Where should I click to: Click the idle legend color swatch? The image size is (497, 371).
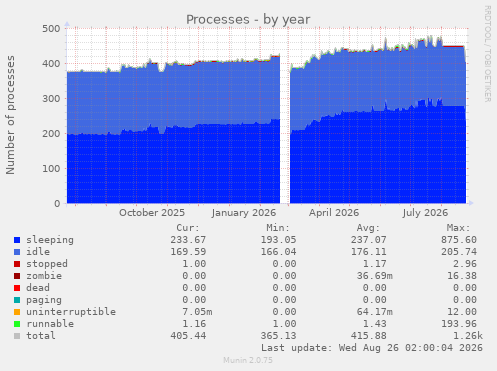click(17, 252)
